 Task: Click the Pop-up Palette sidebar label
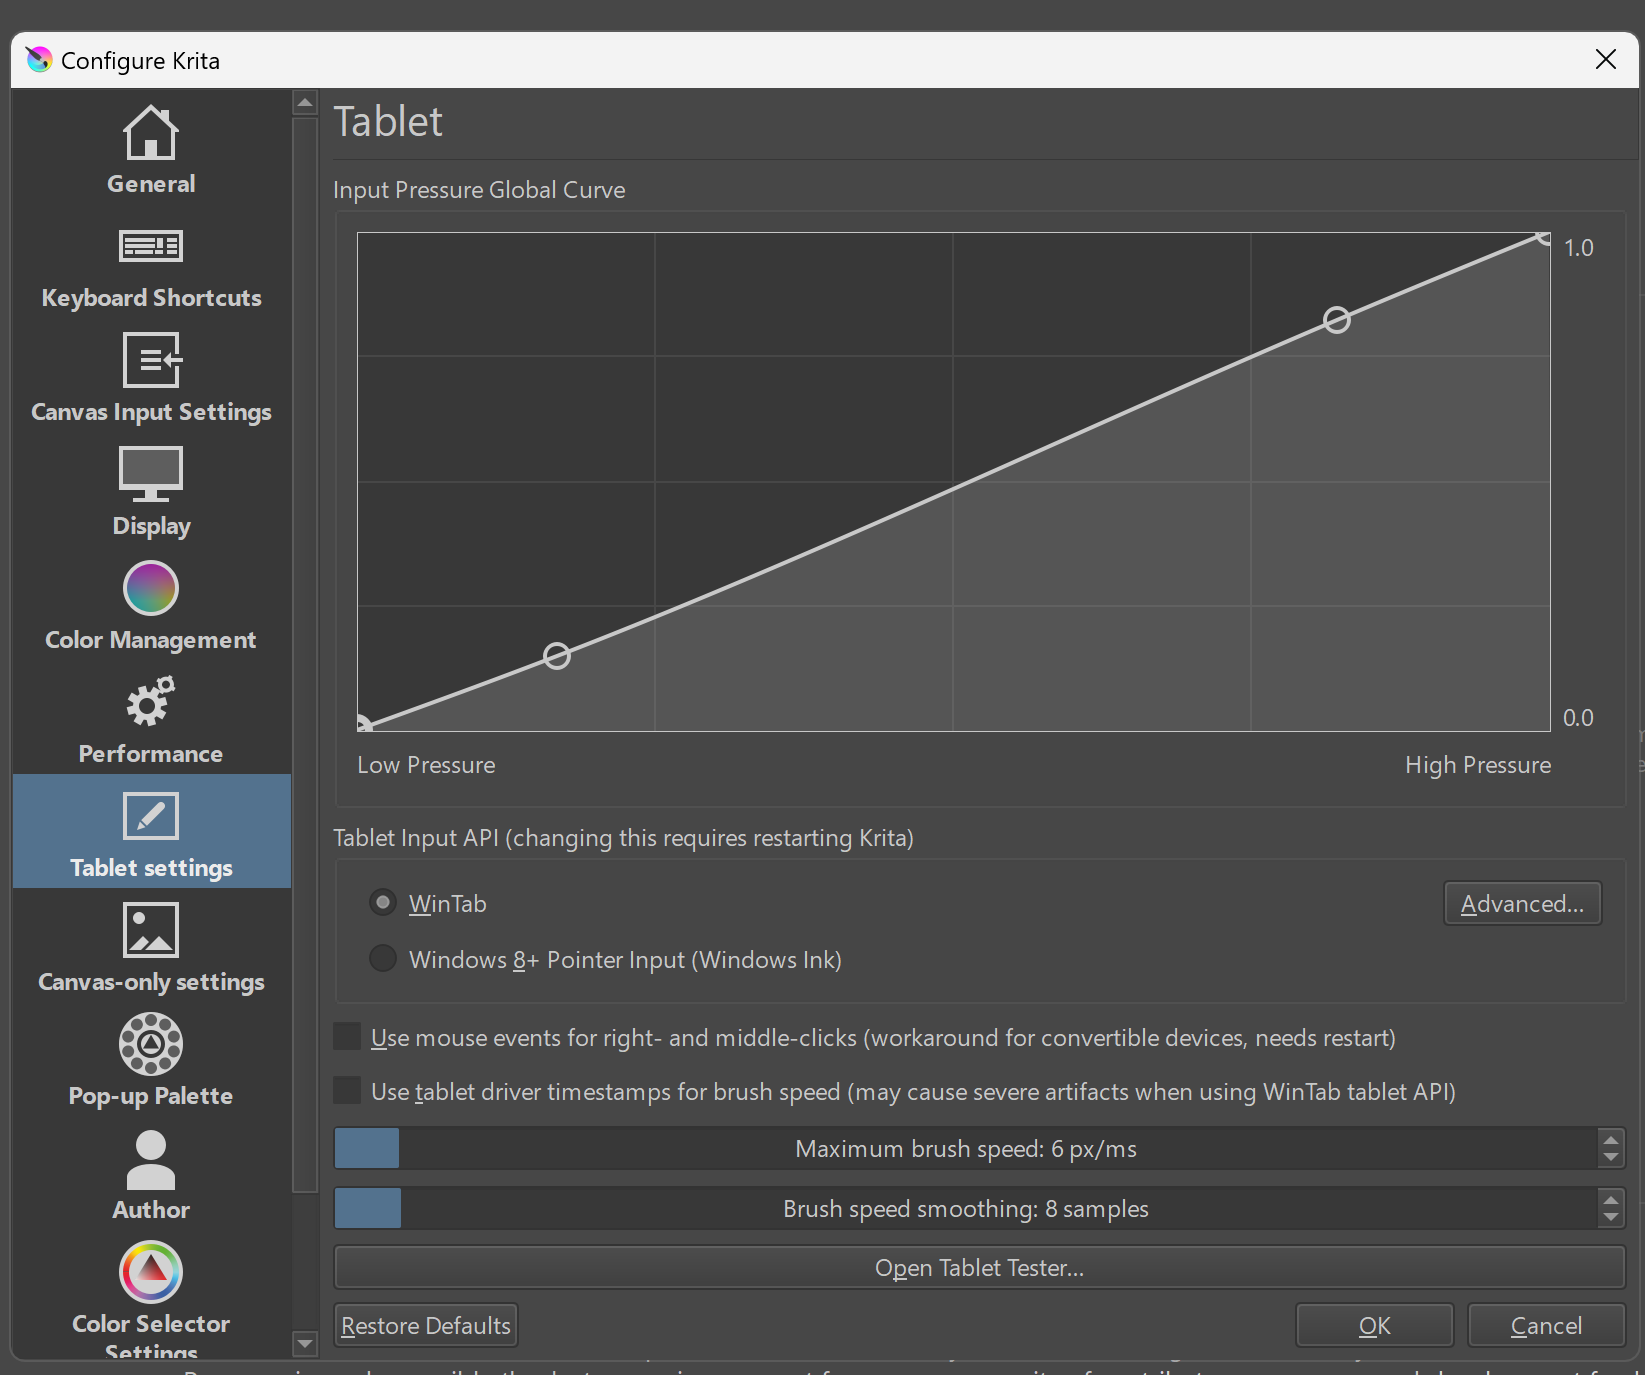151,1096
